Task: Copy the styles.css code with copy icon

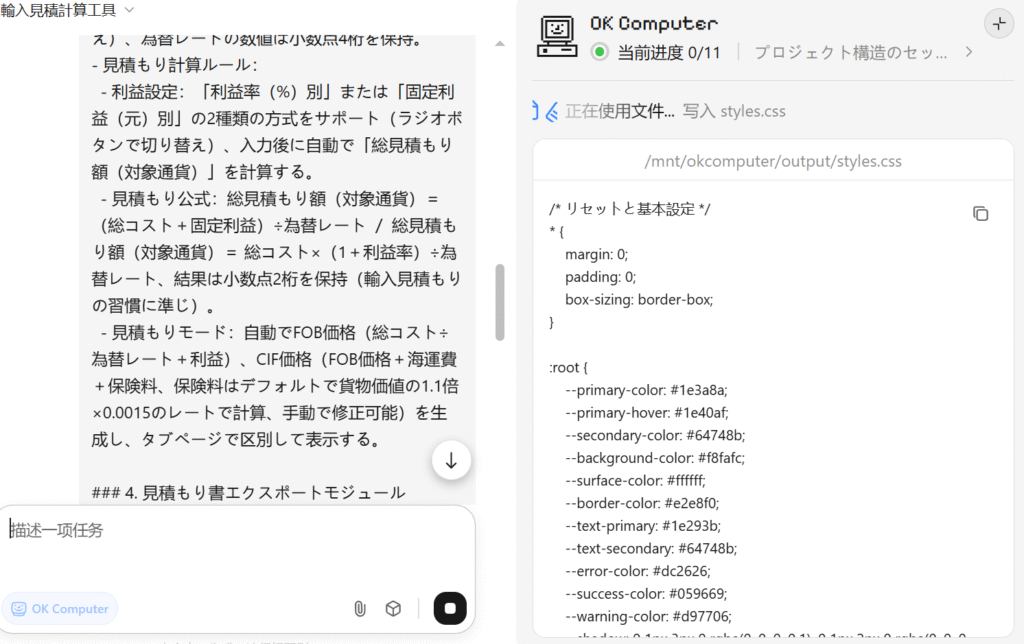Action: 981,214
